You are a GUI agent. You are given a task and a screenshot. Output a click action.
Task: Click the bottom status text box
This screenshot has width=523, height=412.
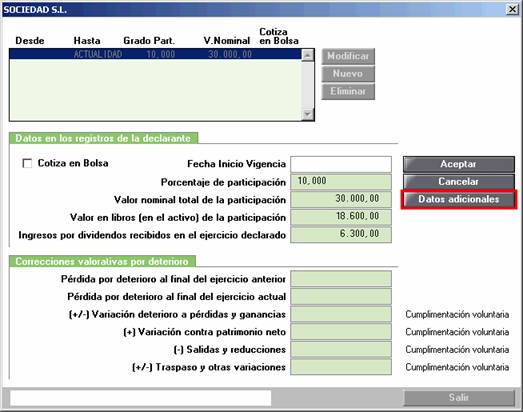coord(140,398)
